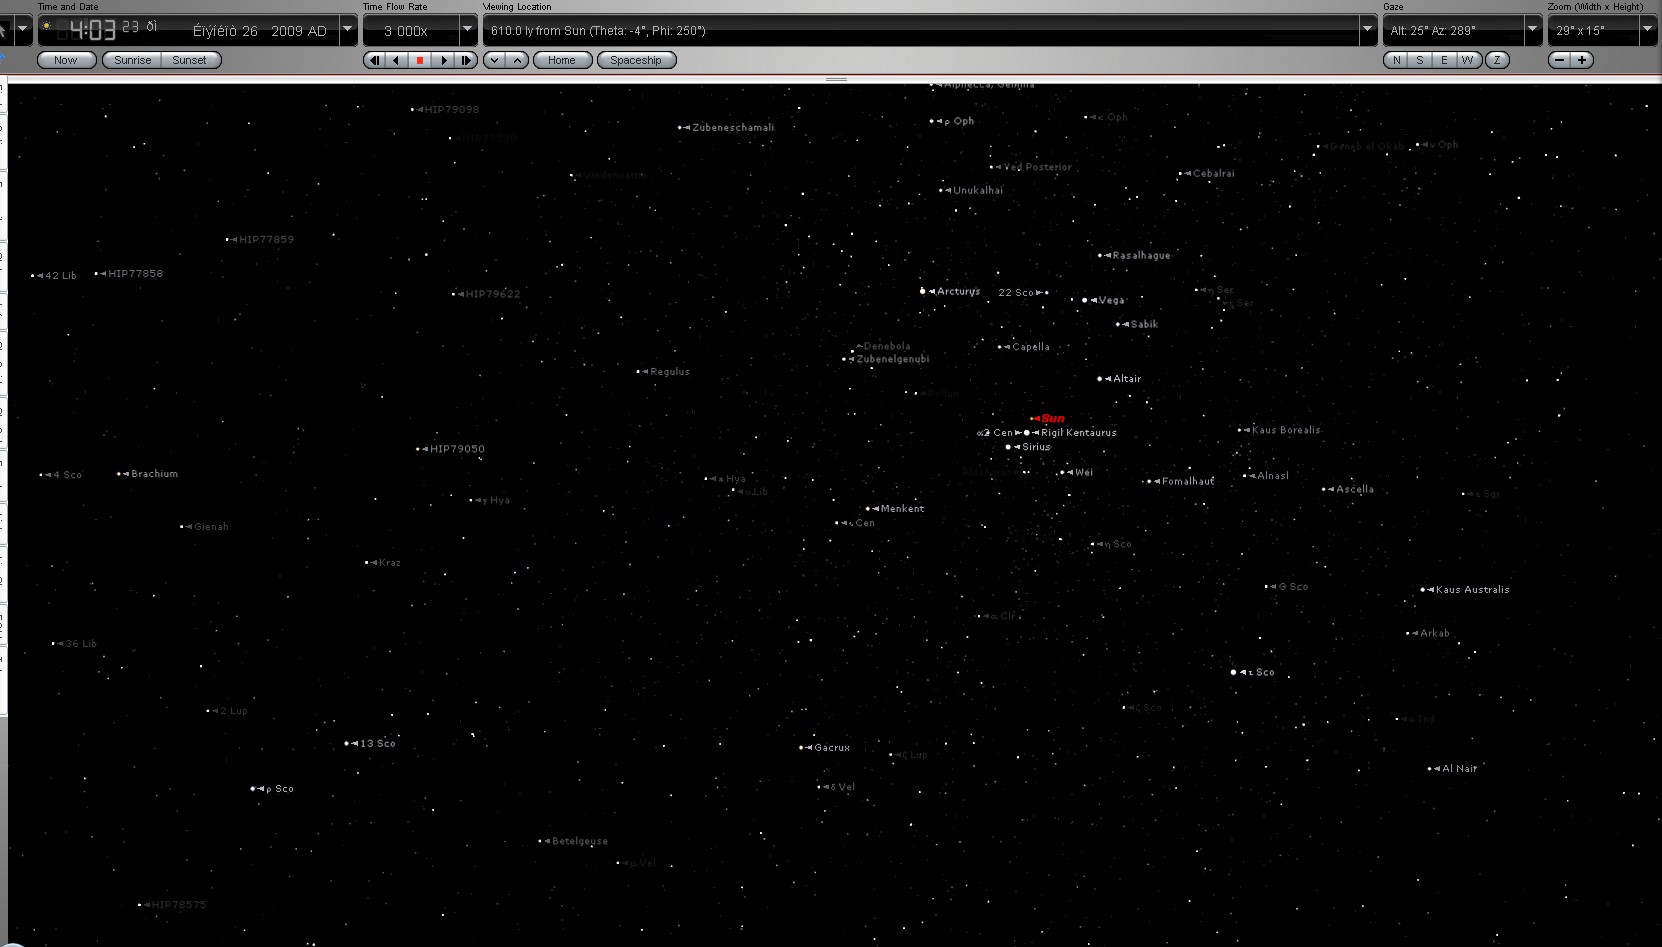This screenshot has width=1662, height=947.
Task: Click the Home location button
Action: point(562,60)
